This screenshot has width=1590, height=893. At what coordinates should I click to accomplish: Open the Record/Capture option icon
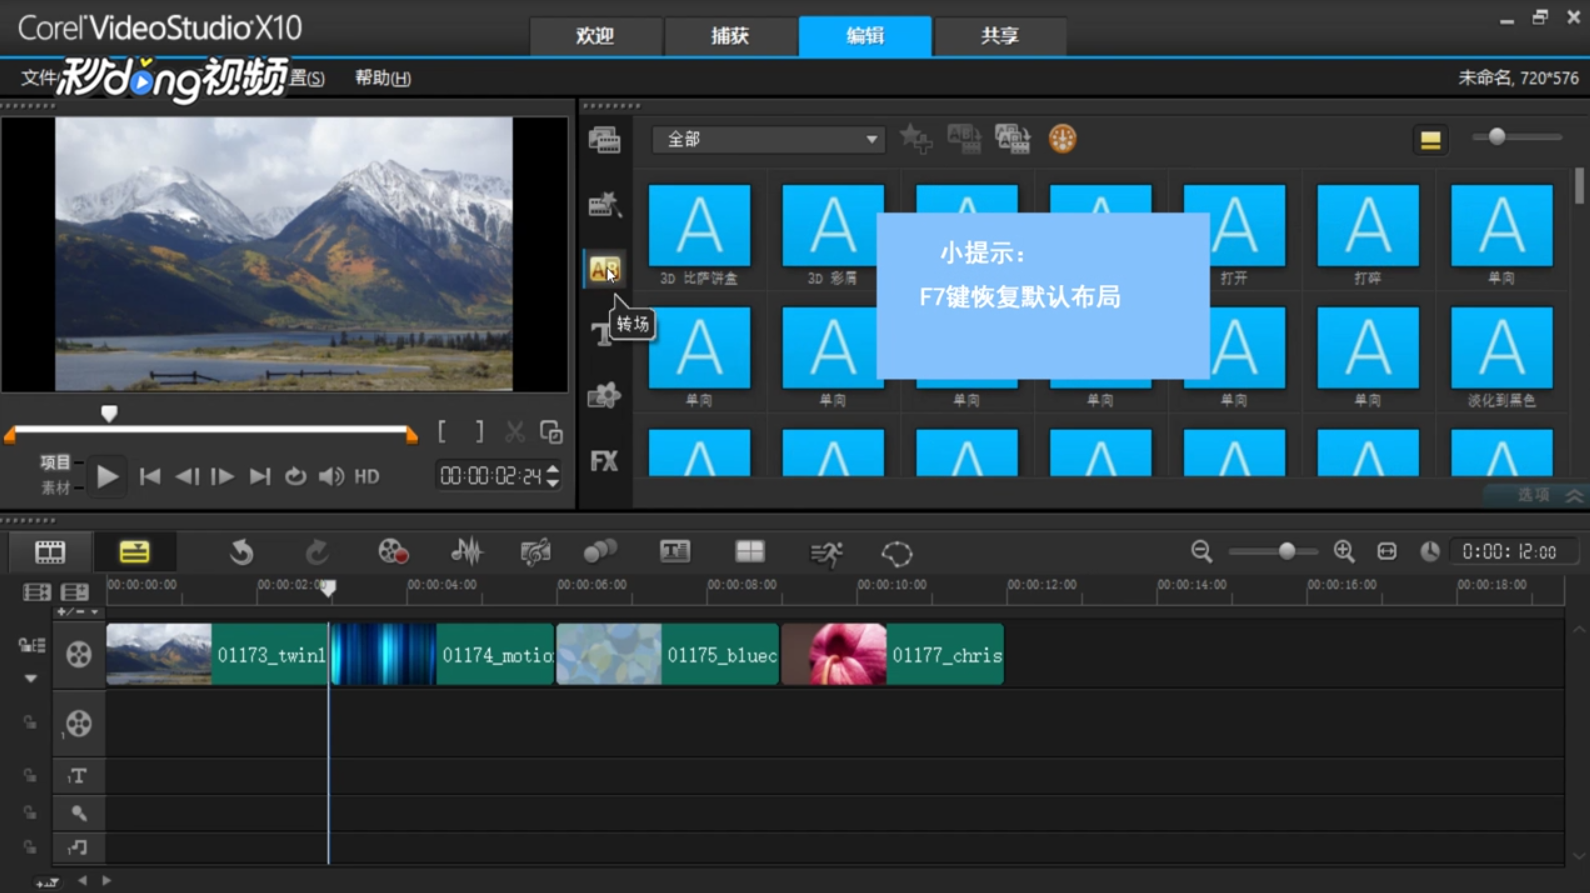(393, 552)
